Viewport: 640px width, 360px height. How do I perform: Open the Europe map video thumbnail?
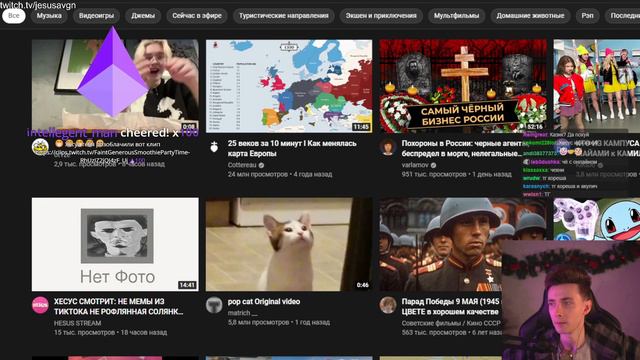coord(289,86)
